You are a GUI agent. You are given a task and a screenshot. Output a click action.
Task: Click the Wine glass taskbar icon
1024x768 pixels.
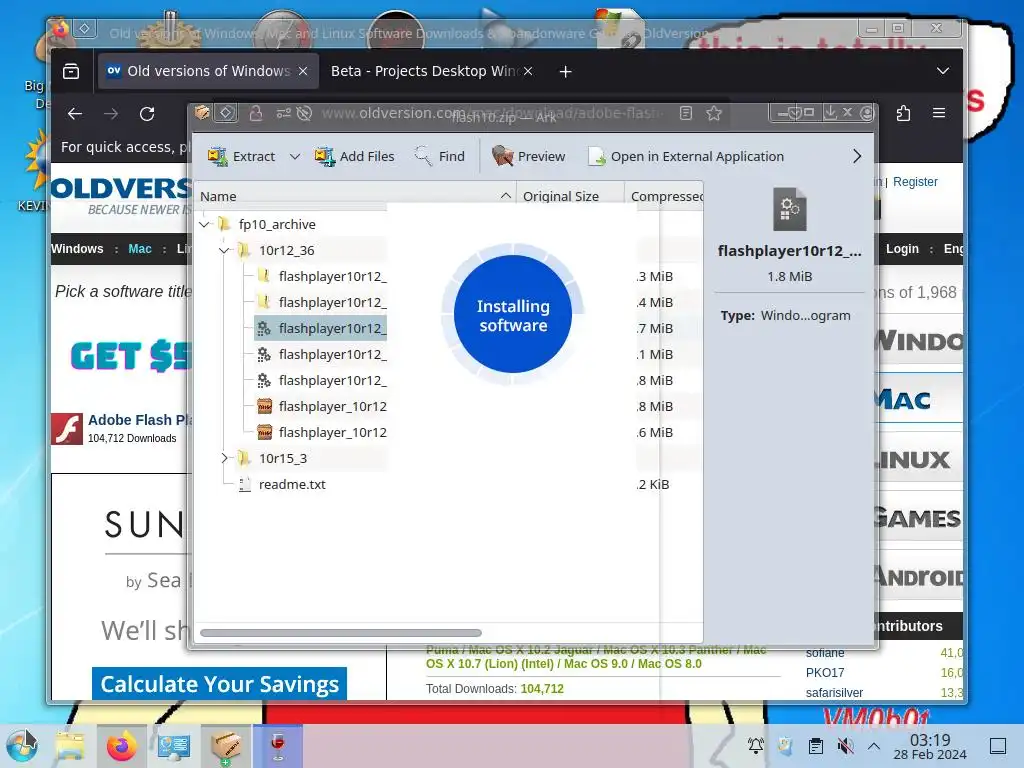point(278,746)
